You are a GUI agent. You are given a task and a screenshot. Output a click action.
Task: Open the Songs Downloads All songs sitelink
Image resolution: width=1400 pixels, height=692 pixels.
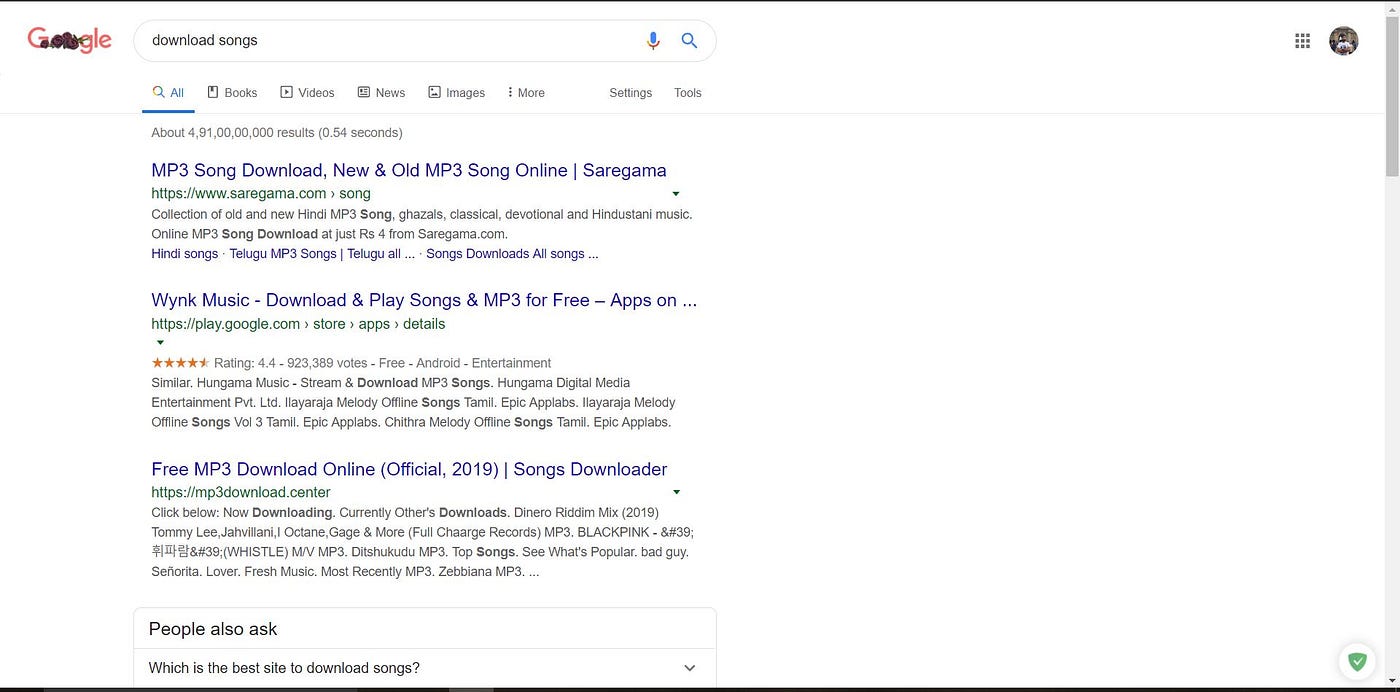[512, 254]
